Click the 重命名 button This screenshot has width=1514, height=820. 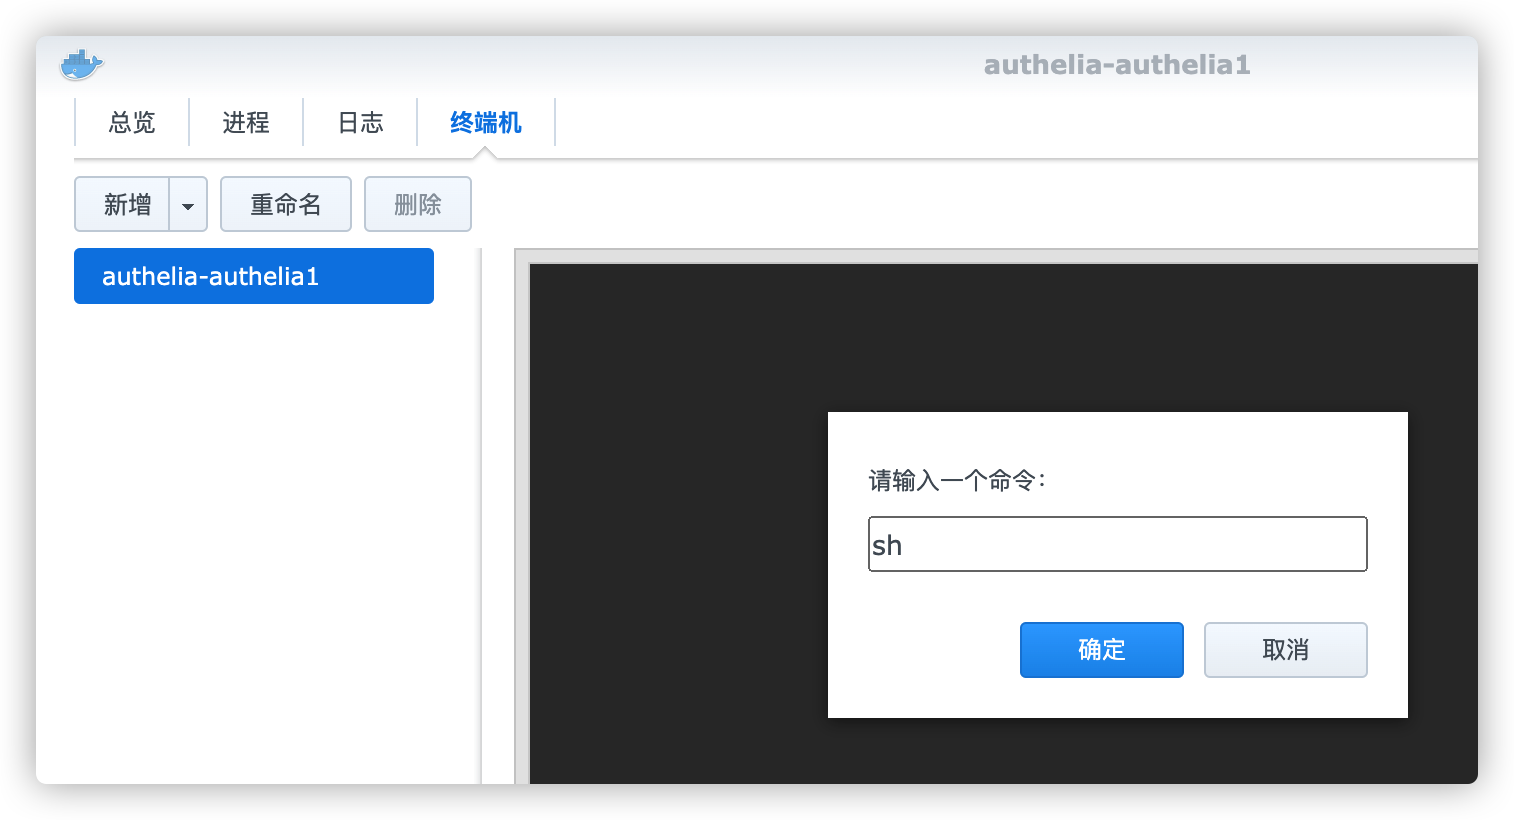pyautogui.click(x=285, y=204)
